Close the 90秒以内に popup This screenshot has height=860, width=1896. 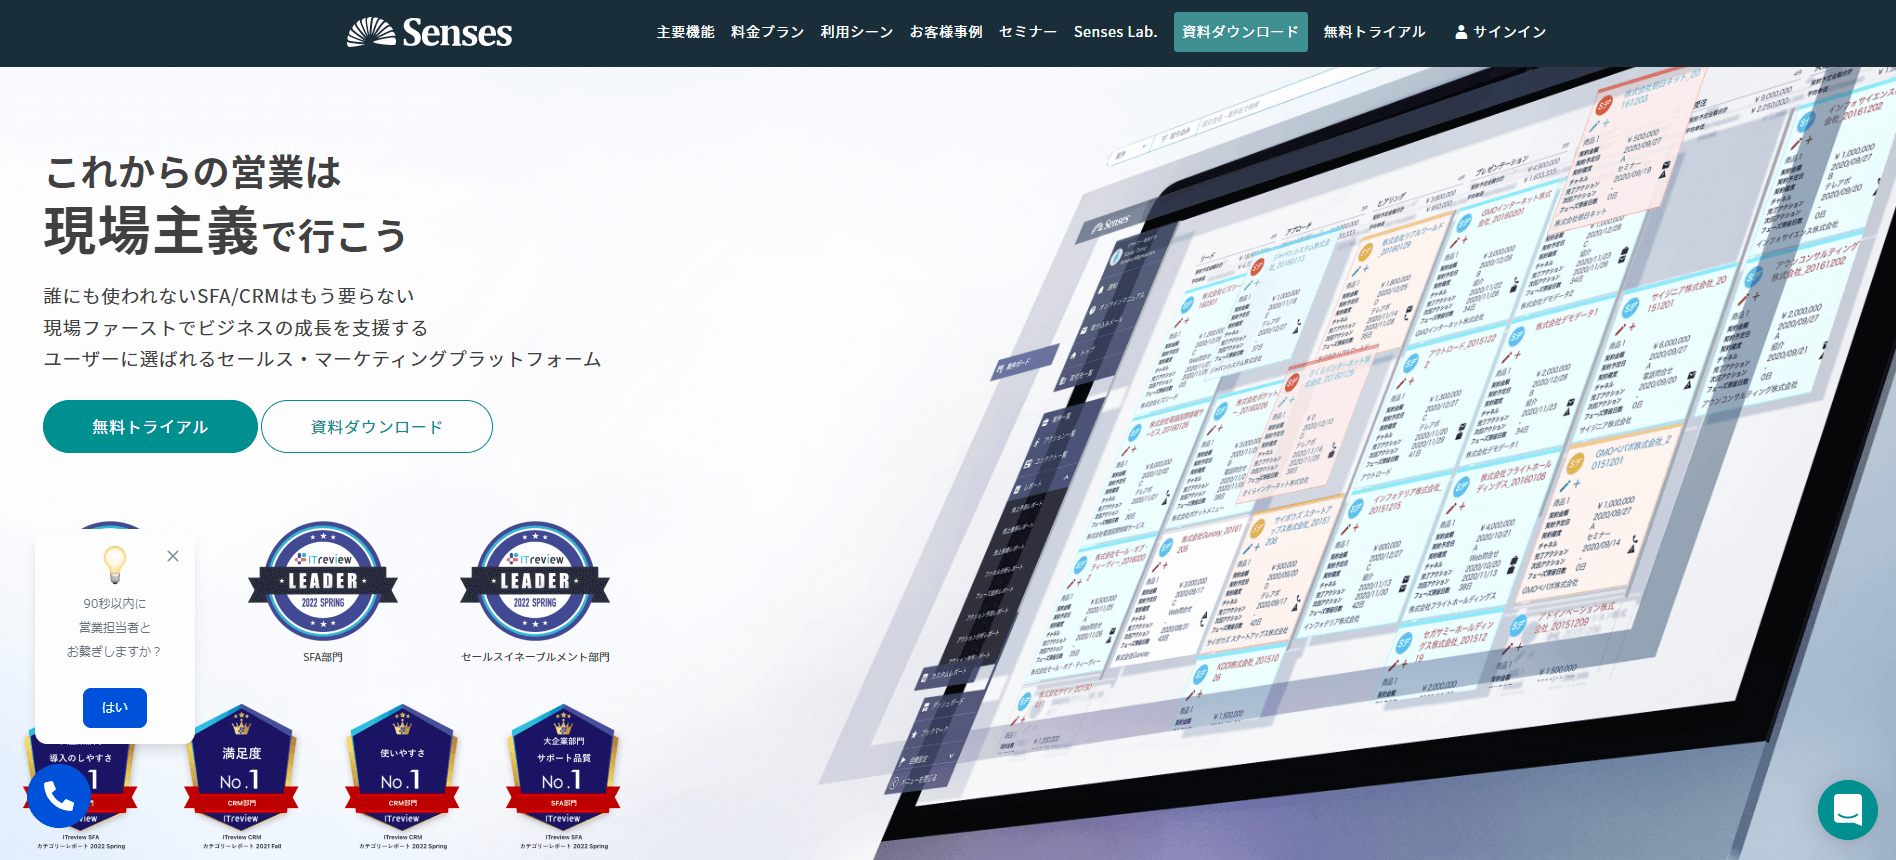pyautogui.click(x=173, y=556)
